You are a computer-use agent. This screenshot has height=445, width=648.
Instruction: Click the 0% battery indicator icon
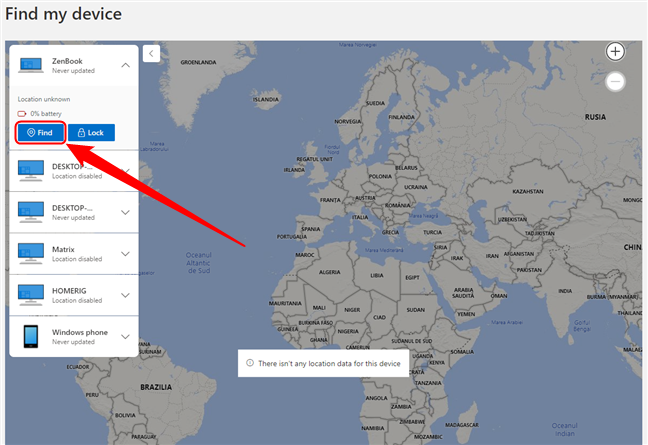click(x=22, y=114)
